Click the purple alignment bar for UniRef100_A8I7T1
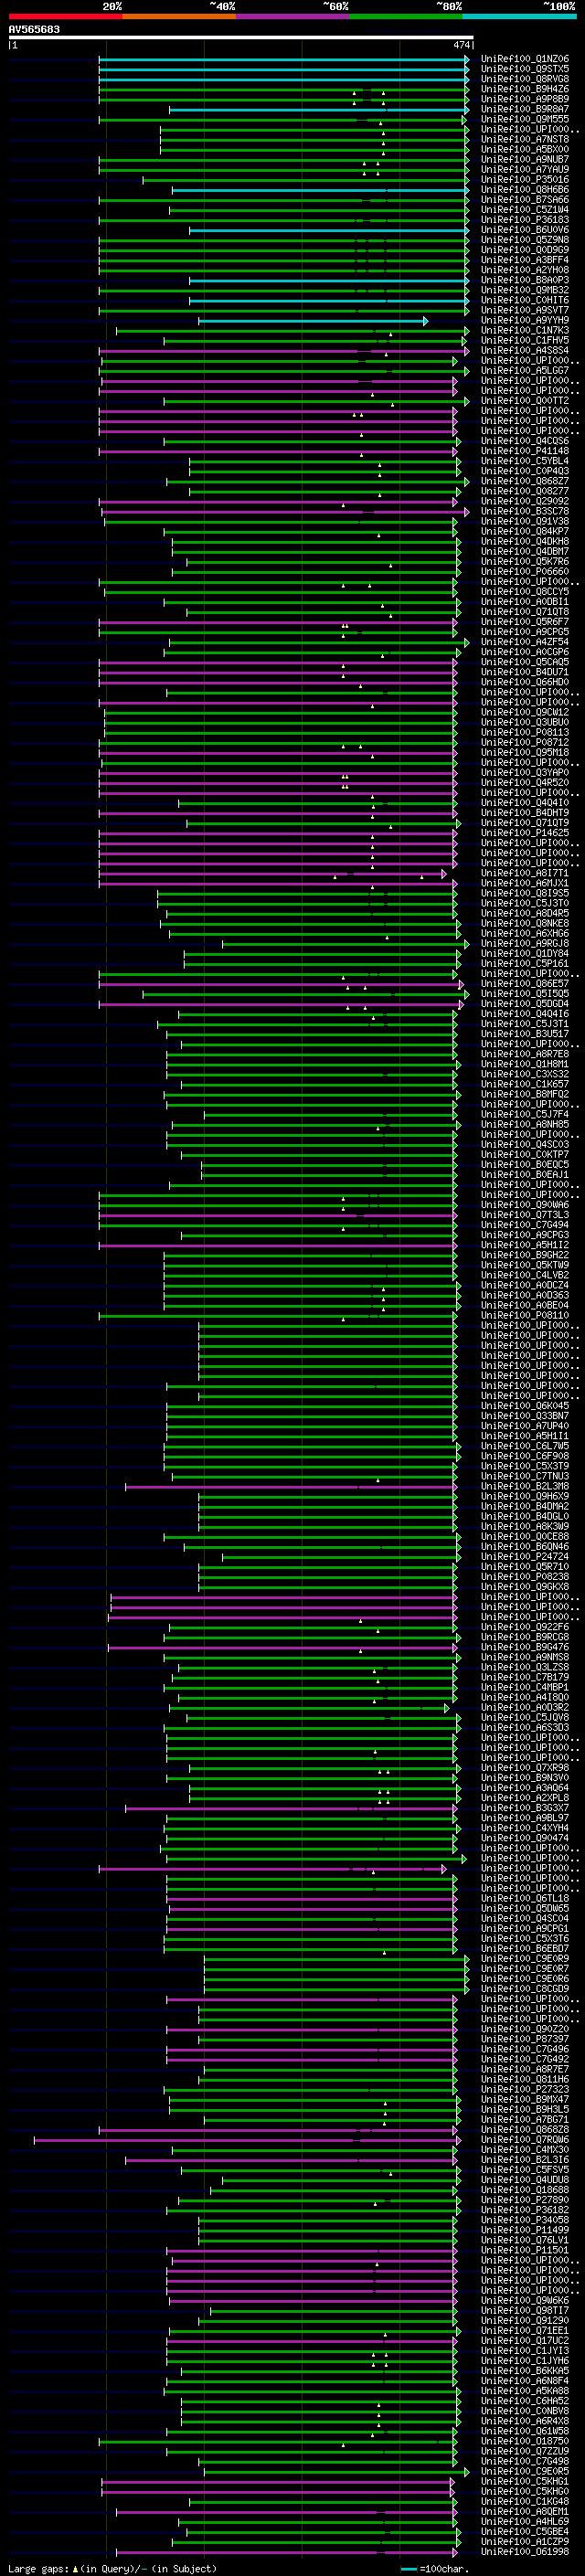 (x=273, y=873)
